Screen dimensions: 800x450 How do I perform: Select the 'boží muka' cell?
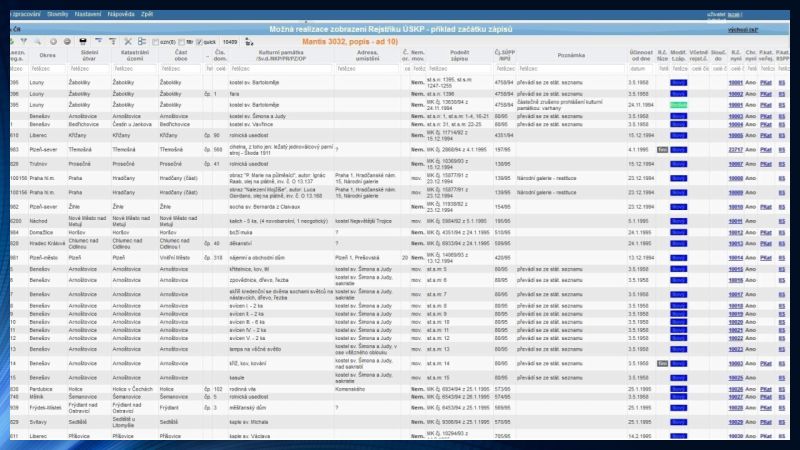coord(241,233)
